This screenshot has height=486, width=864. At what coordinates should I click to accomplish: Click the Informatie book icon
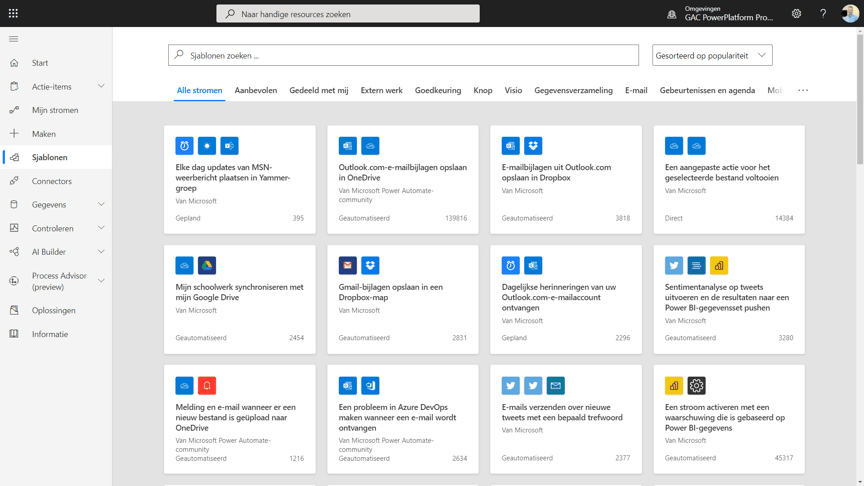pos(14,334)
